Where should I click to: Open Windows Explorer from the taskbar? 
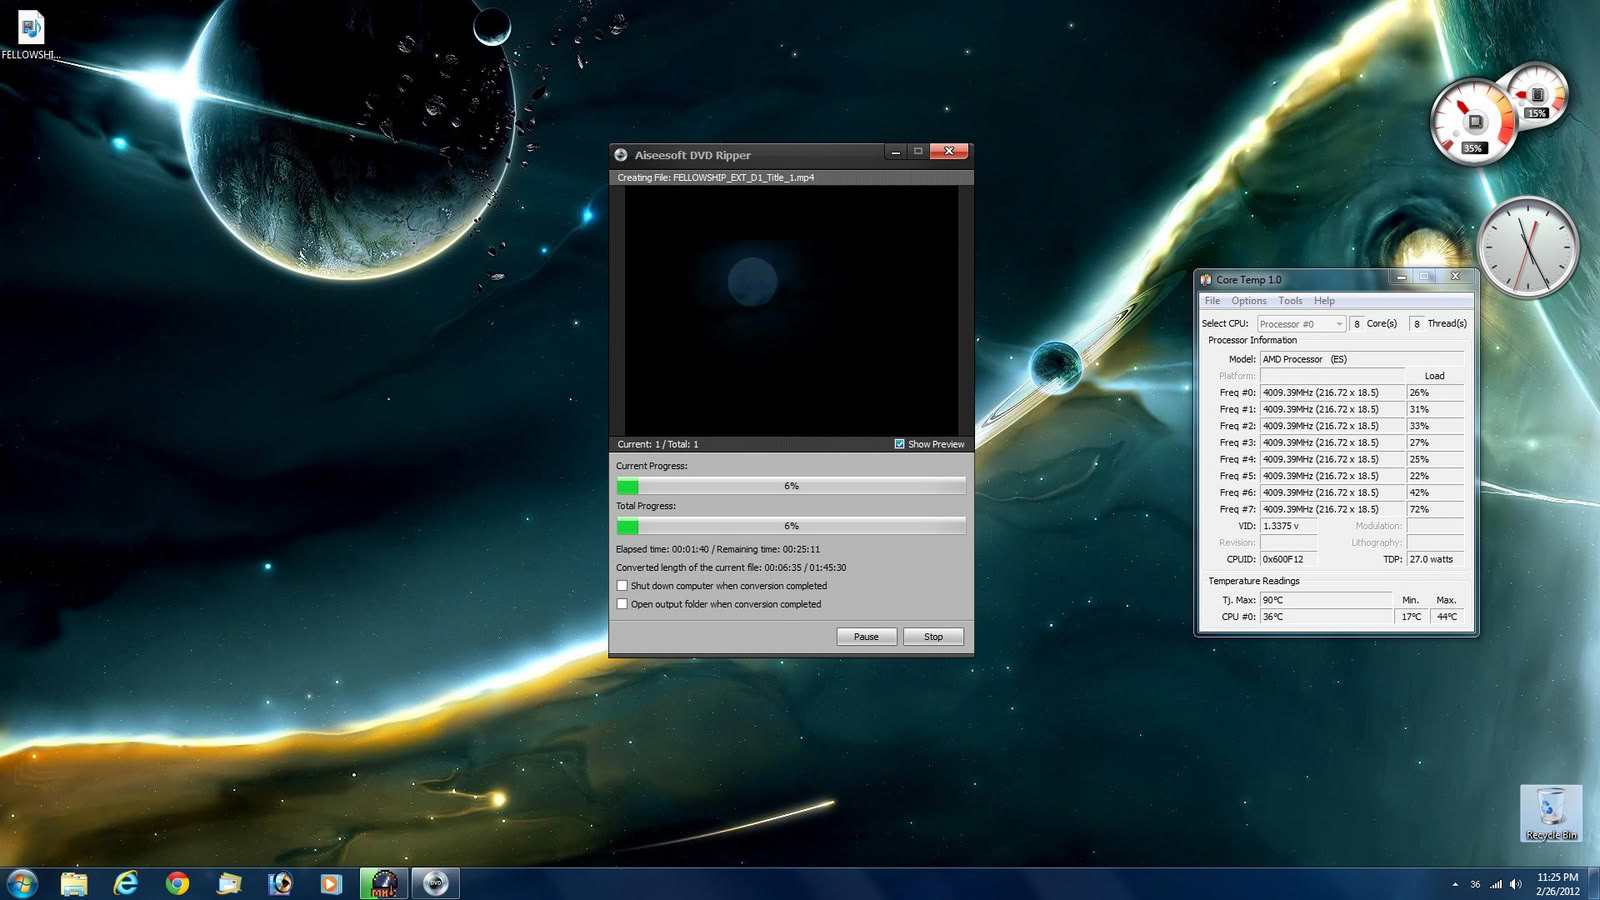[74, 883]
